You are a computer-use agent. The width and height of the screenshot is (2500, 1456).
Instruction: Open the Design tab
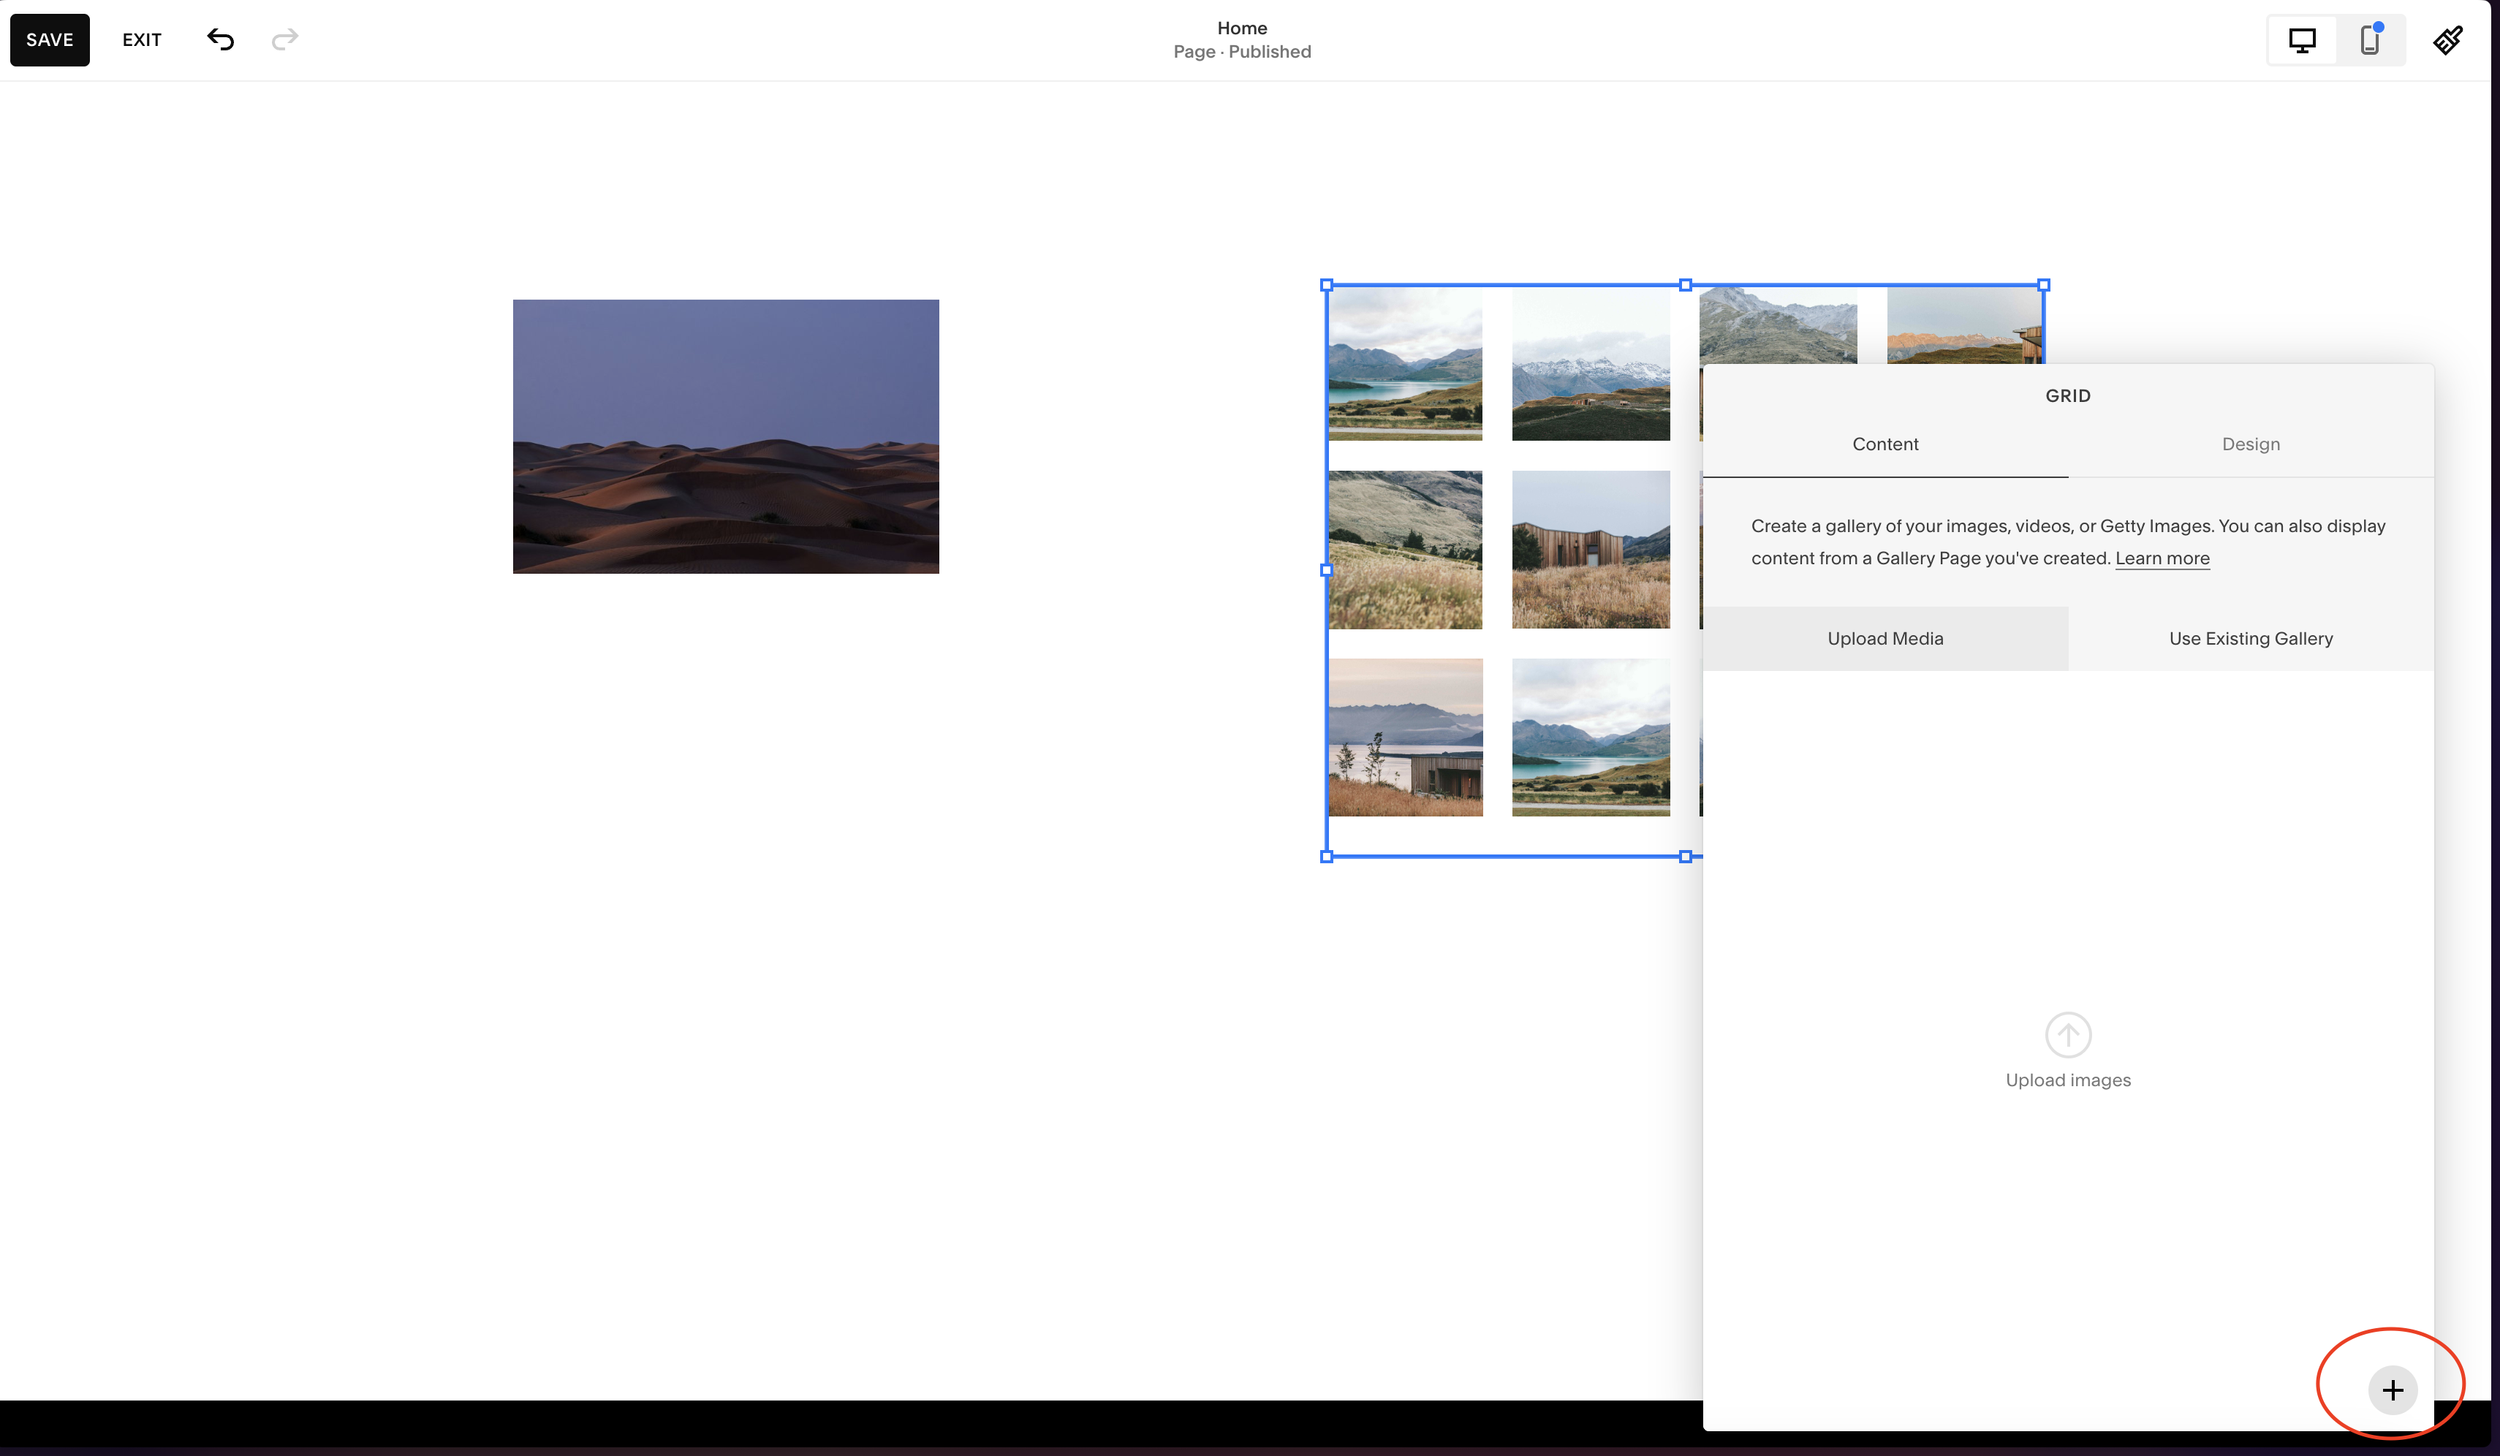click(2250, 444)
